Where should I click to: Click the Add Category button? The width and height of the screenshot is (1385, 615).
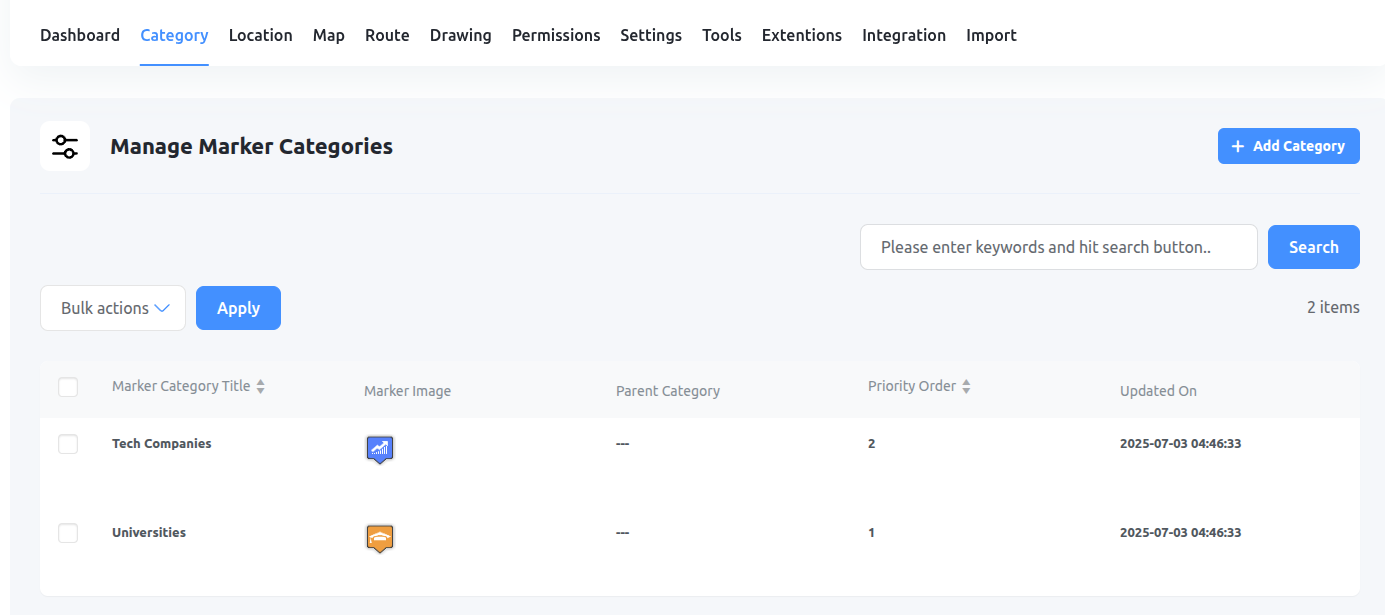point(1288,145)
